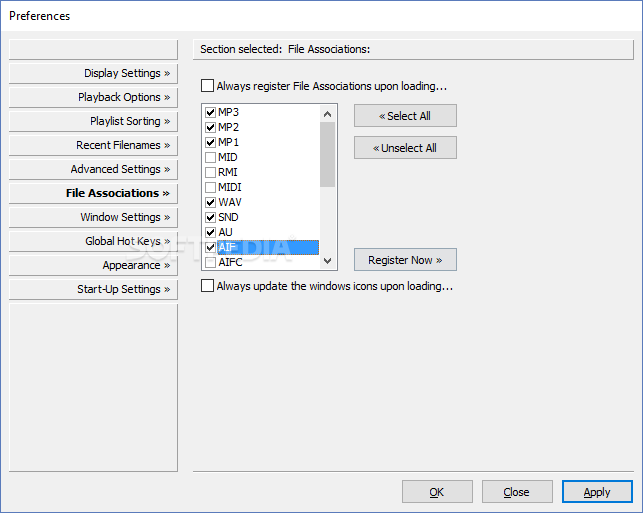Switch to Advanced Settings section

point(93,169)
